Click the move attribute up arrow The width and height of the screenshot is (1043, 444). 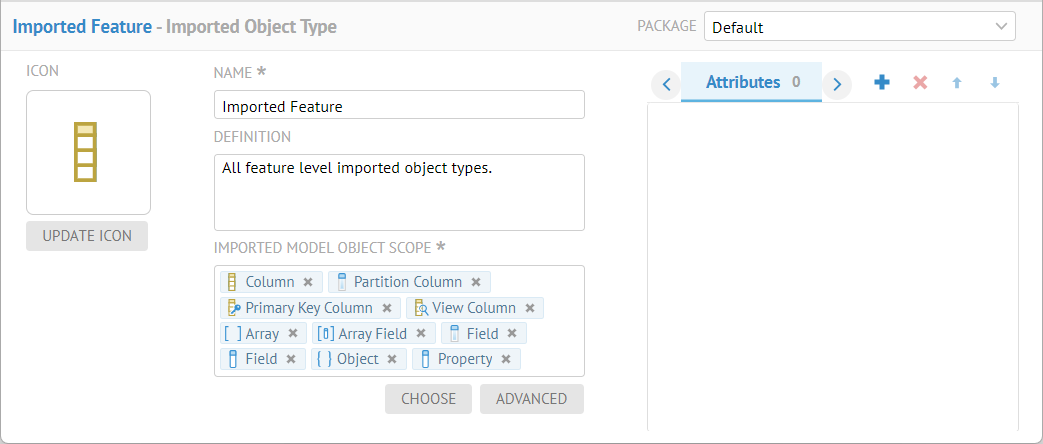click(957, 83)
